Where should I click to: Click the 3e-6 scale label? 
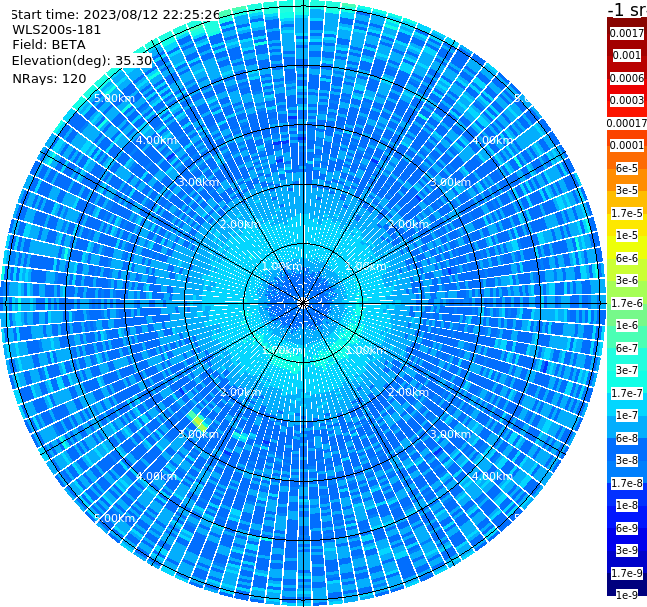tap(627, 280)
